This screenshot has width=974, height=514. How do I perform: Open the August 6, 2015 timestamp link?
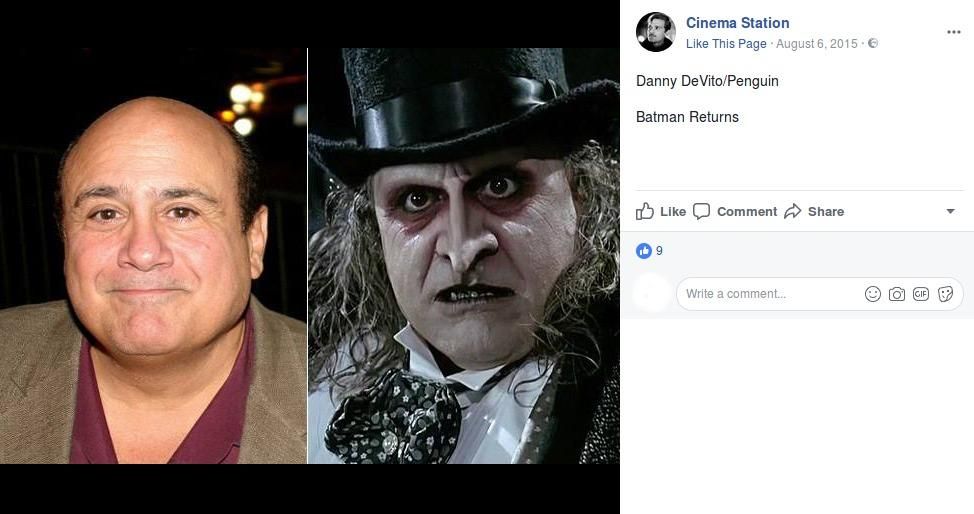click(x=816, y=44)
